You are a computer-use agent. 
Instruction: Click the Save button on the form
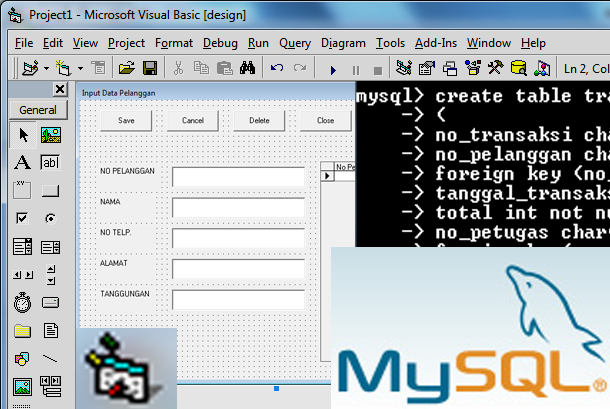[126, 121]
